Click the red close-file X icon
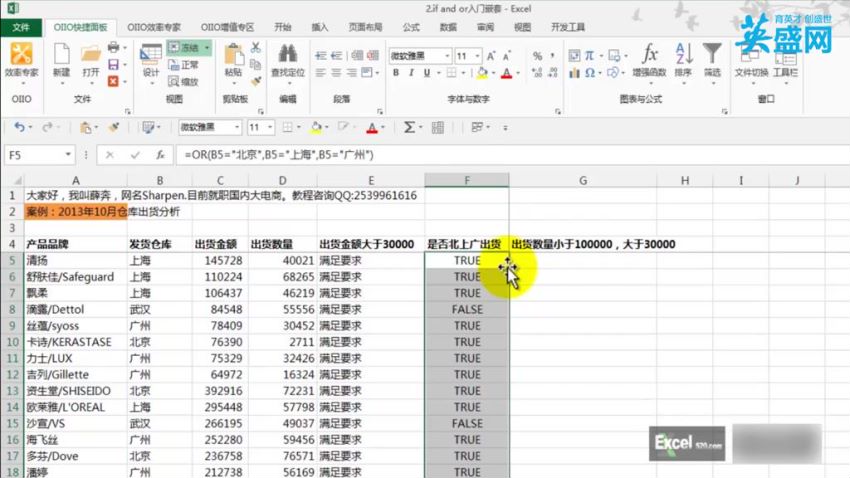Viewport: 850px width, 478px height. click(113, 81)
